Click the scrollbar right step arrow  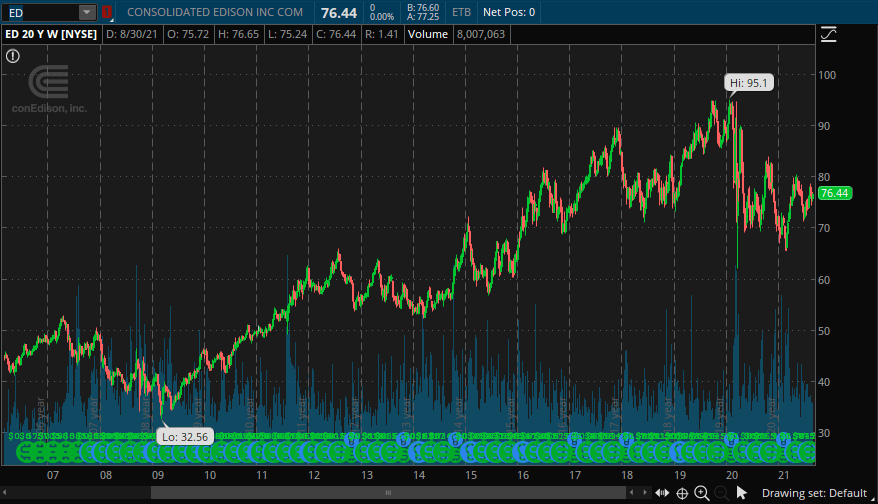tap(645, 493)
